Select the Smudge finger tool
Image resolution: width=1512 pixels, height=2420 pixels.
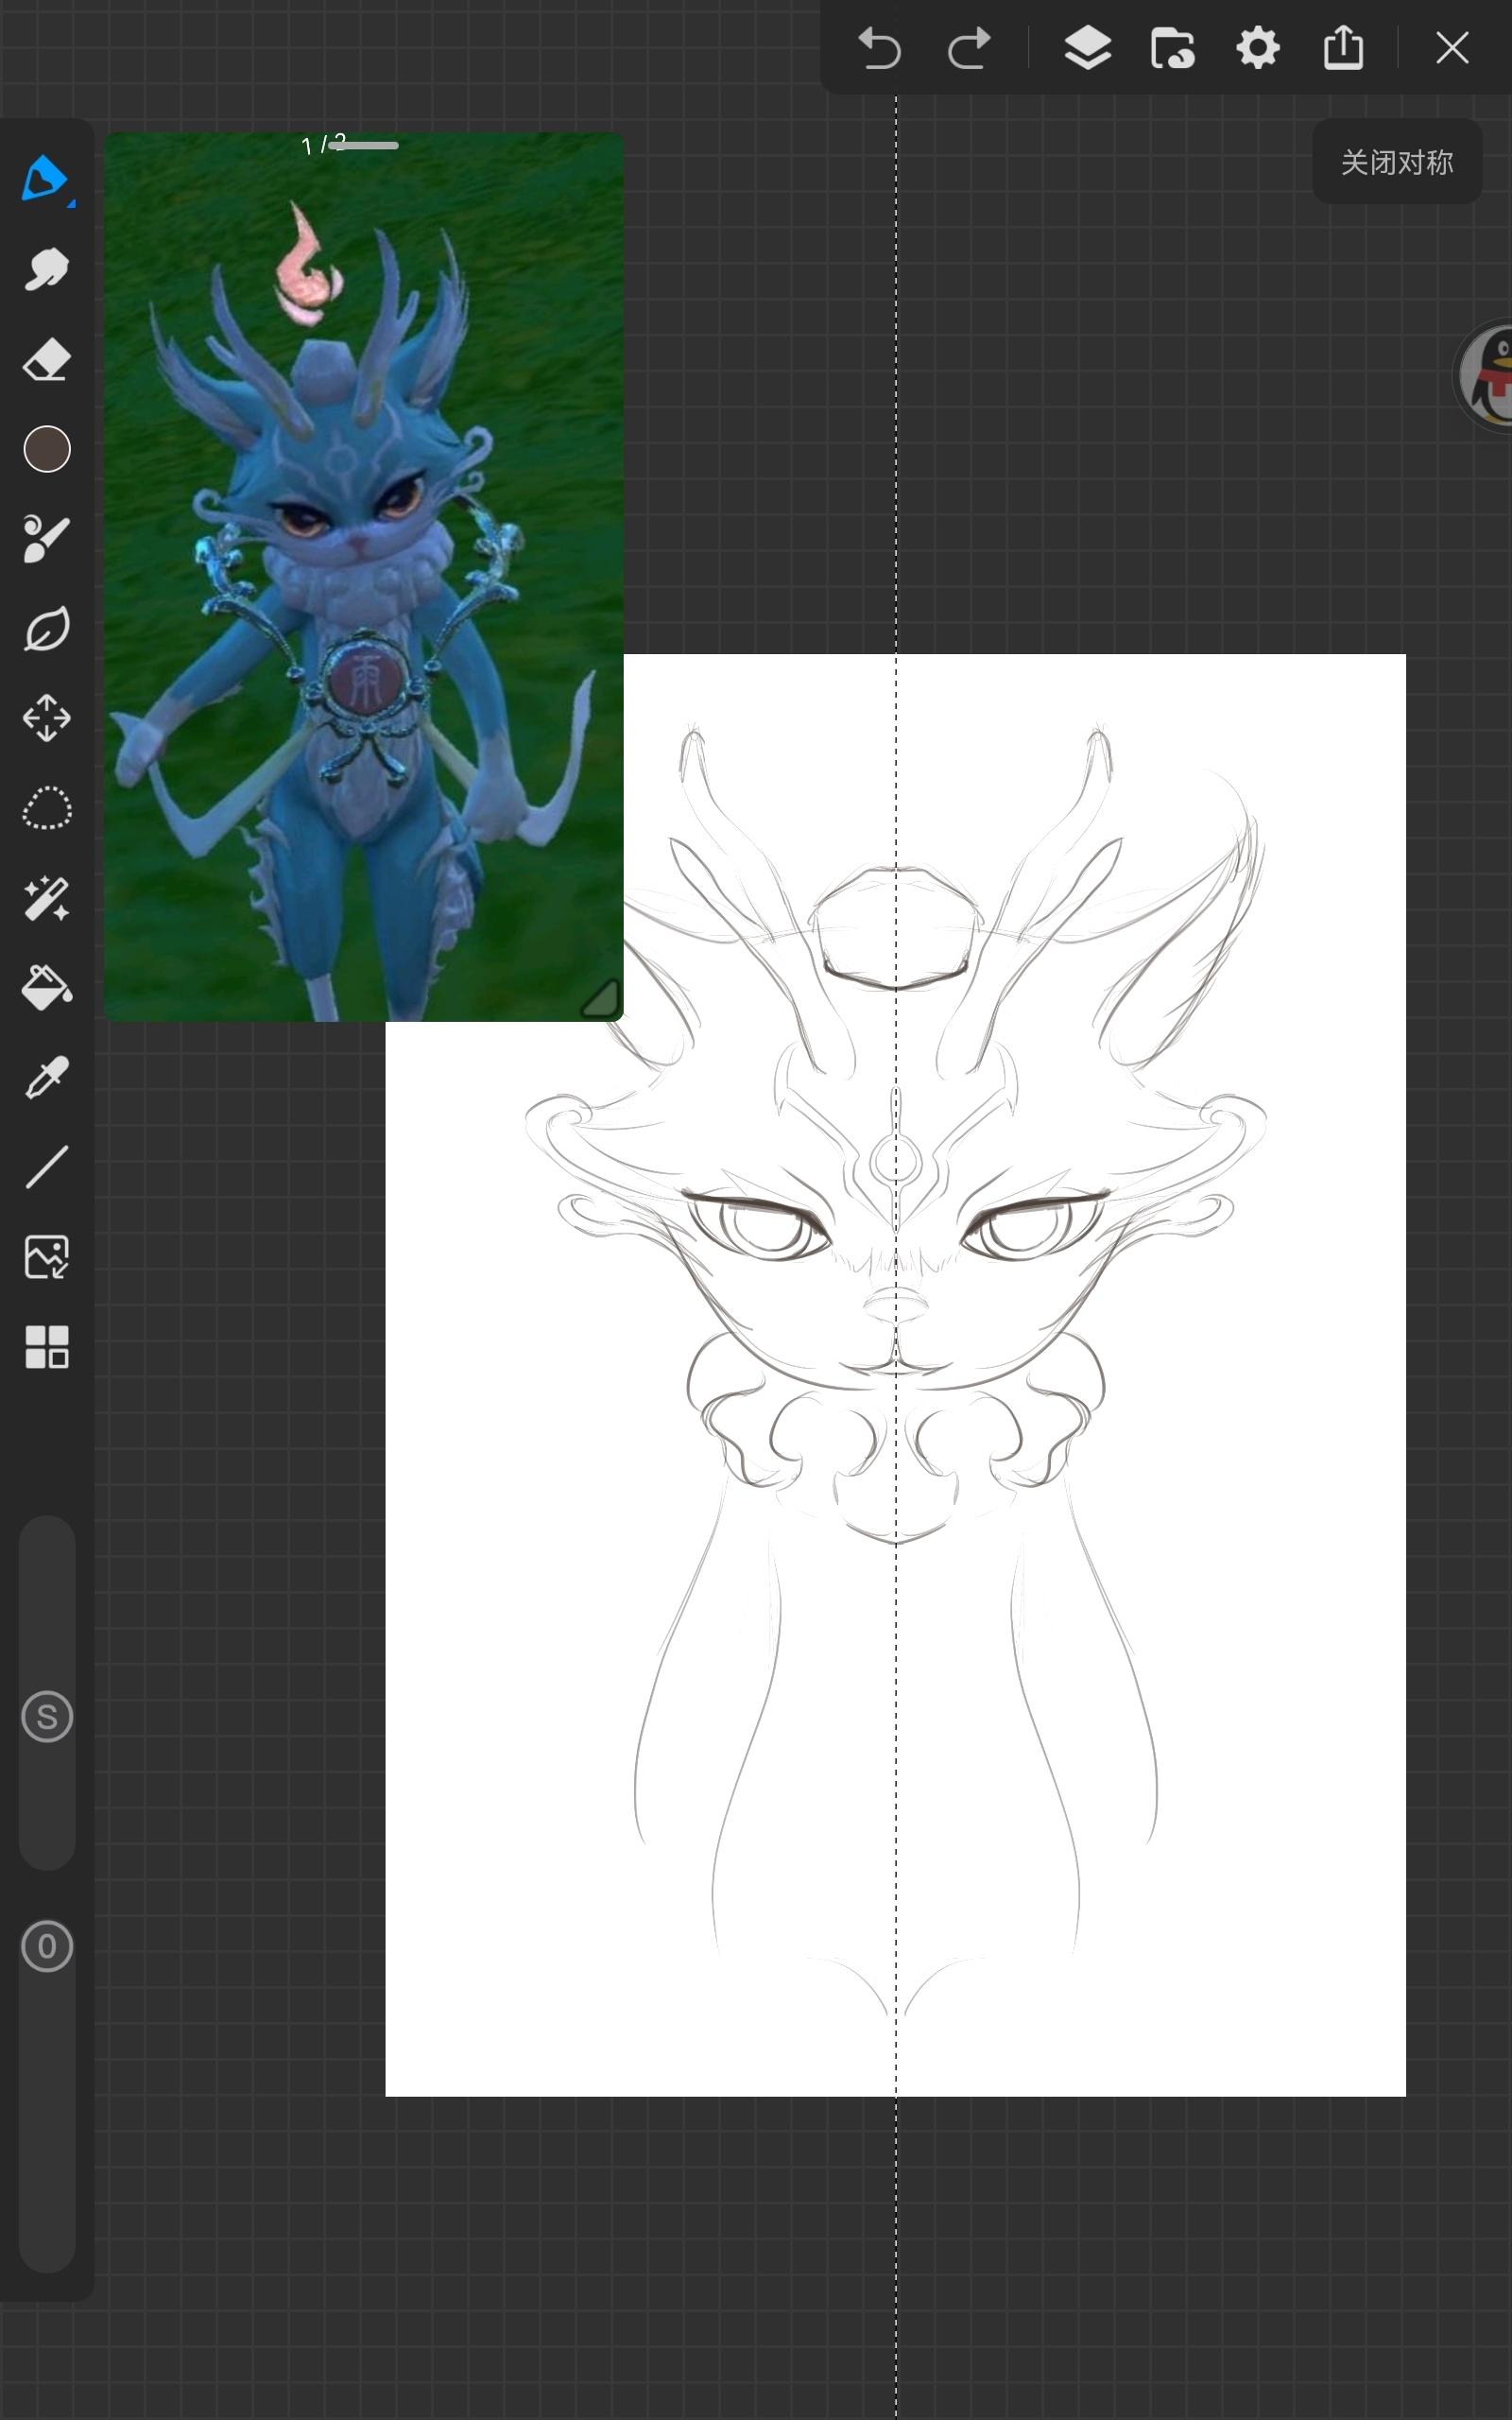[x=46, y=269]
